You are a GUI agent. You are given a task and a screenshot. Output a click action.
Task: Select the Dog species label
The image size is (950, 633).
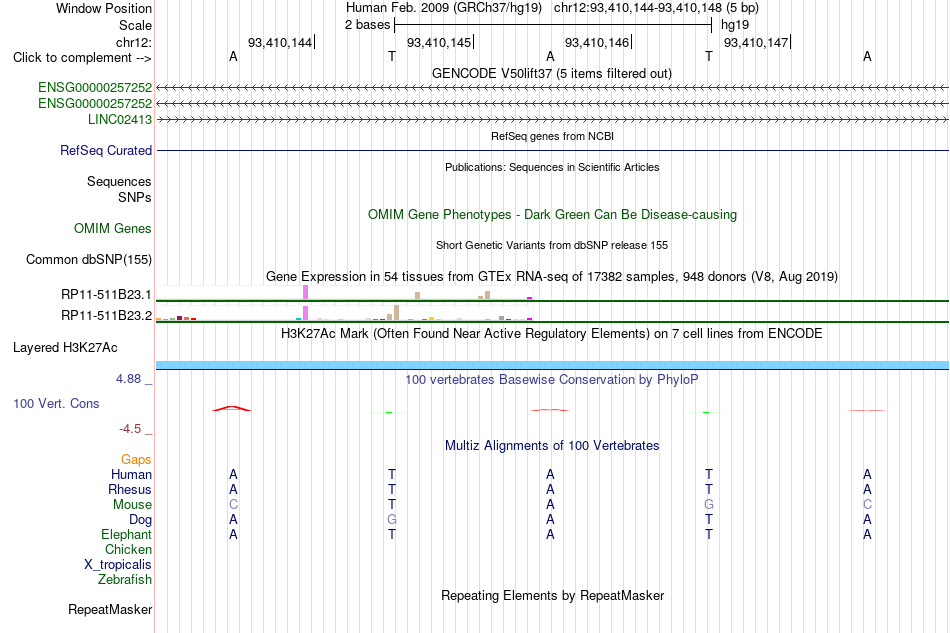(140, 520)
